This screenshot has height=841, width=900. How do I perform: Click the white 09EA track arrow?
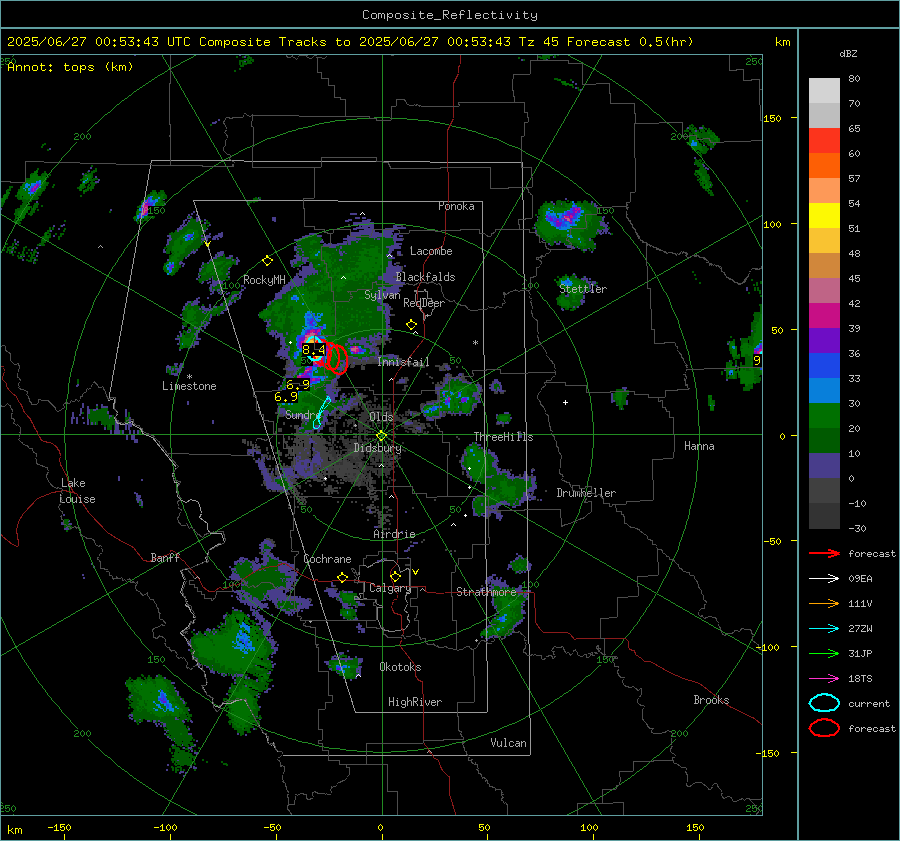pos(824,579)
